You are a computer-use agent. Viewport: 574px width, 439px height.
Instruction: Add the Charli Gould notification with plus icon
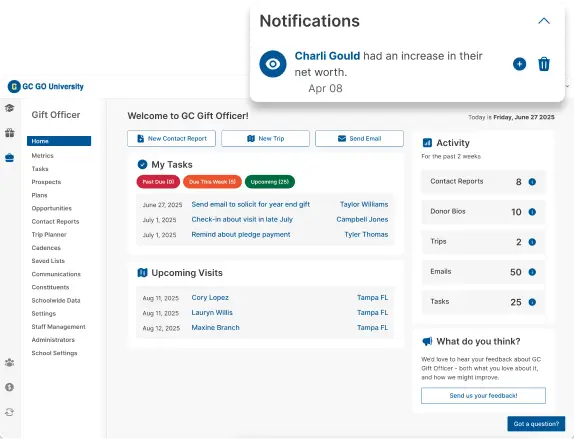pos(519,64)
